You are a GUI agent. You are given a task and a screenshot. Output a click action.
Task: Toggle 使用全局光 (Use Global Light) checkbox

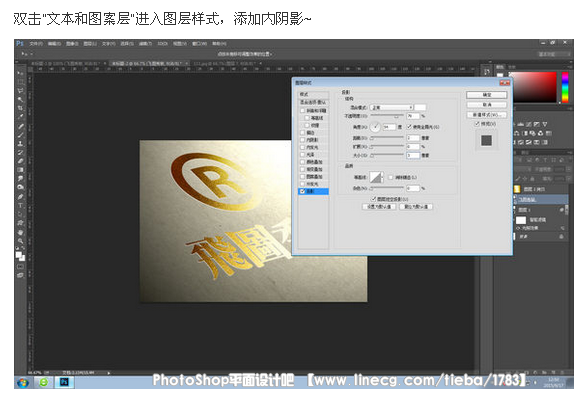click(409, 127)
